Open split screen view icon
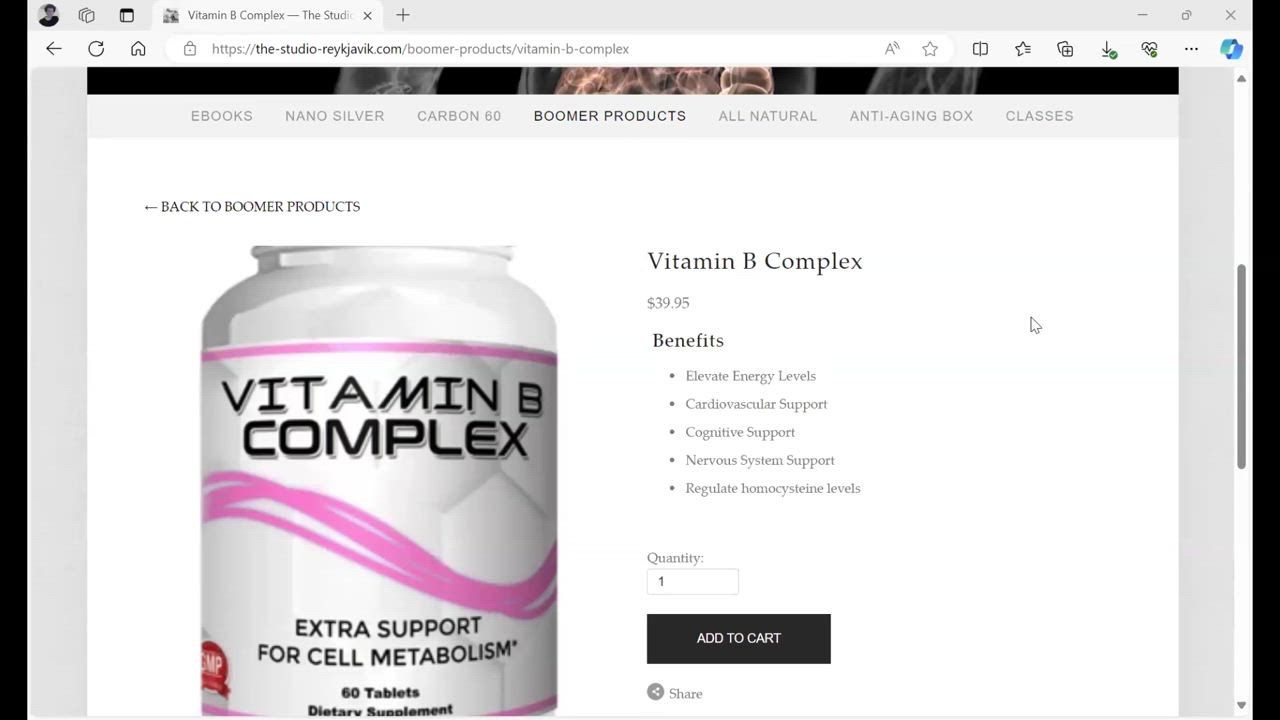The width and height of the screenshot is (1280, 720). pos(980,49)
